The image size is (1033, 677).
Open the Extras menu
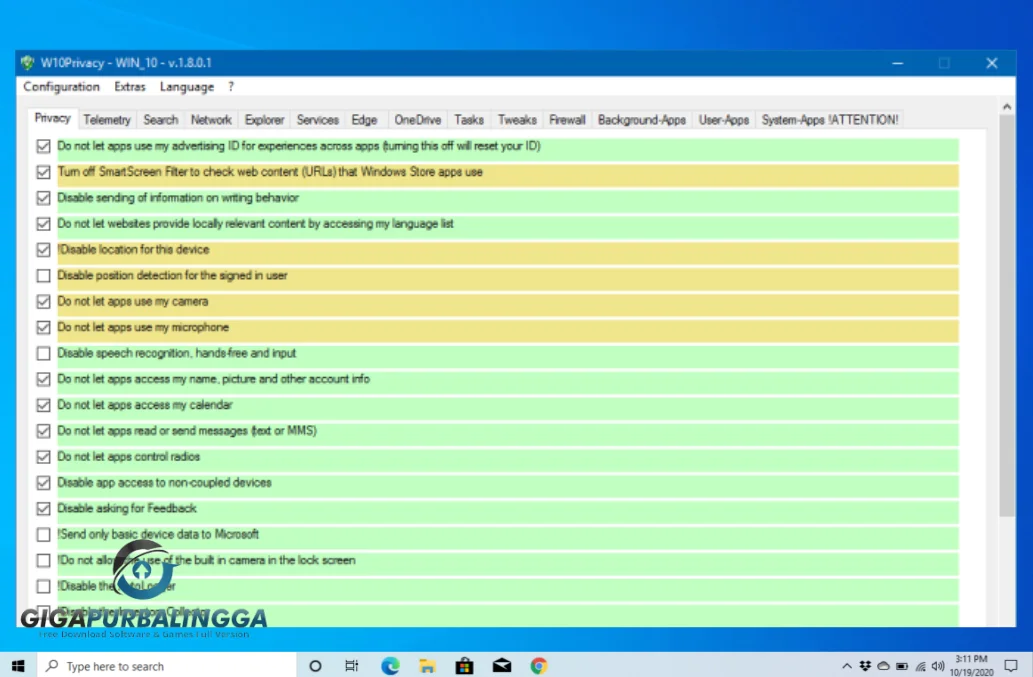pyautogui.click(x=130, y=87)
